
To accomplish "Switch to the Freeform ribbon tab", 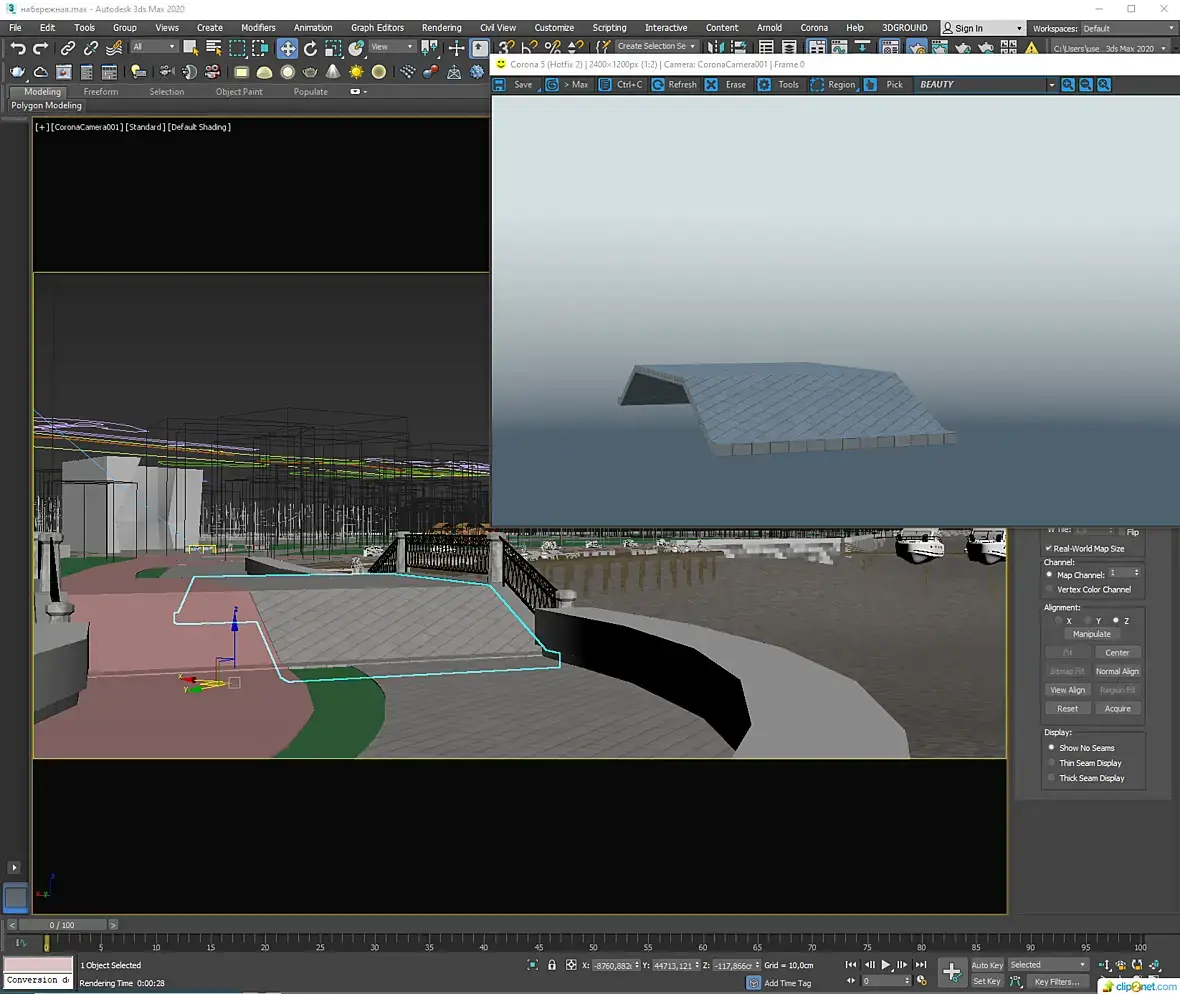I will point(101,92).
